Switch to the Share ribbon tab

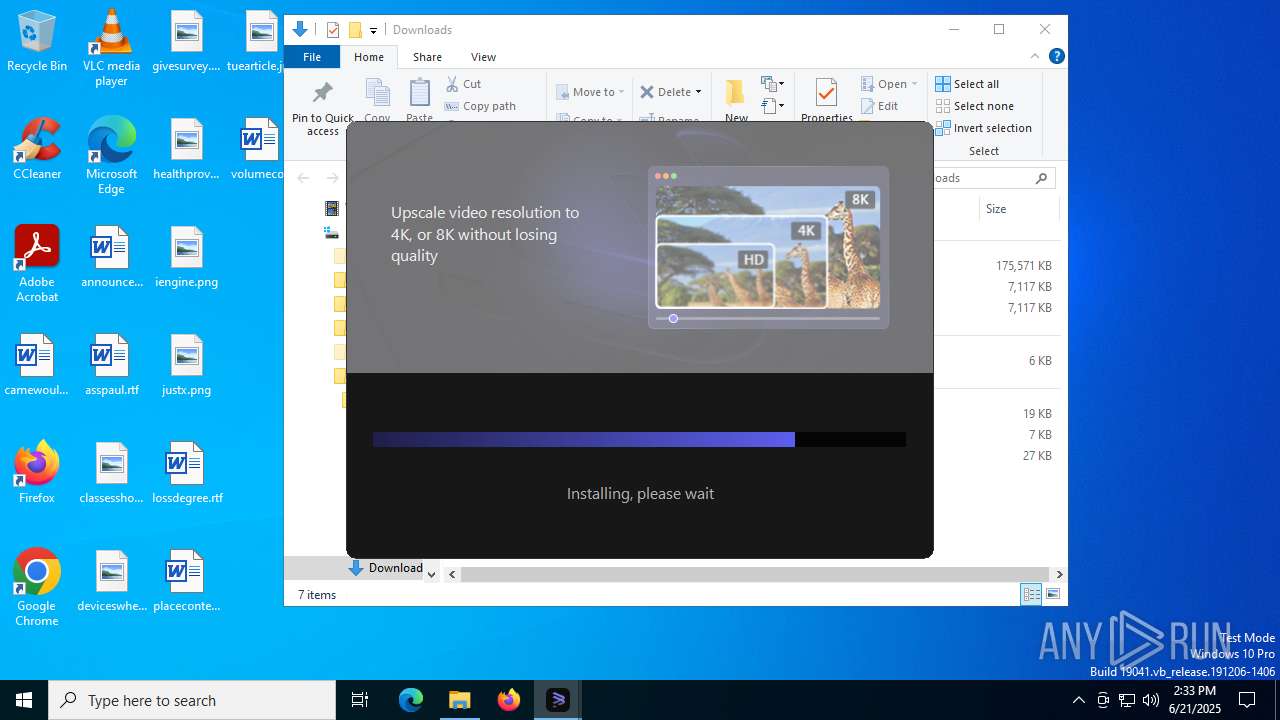[x=427, y=57]
